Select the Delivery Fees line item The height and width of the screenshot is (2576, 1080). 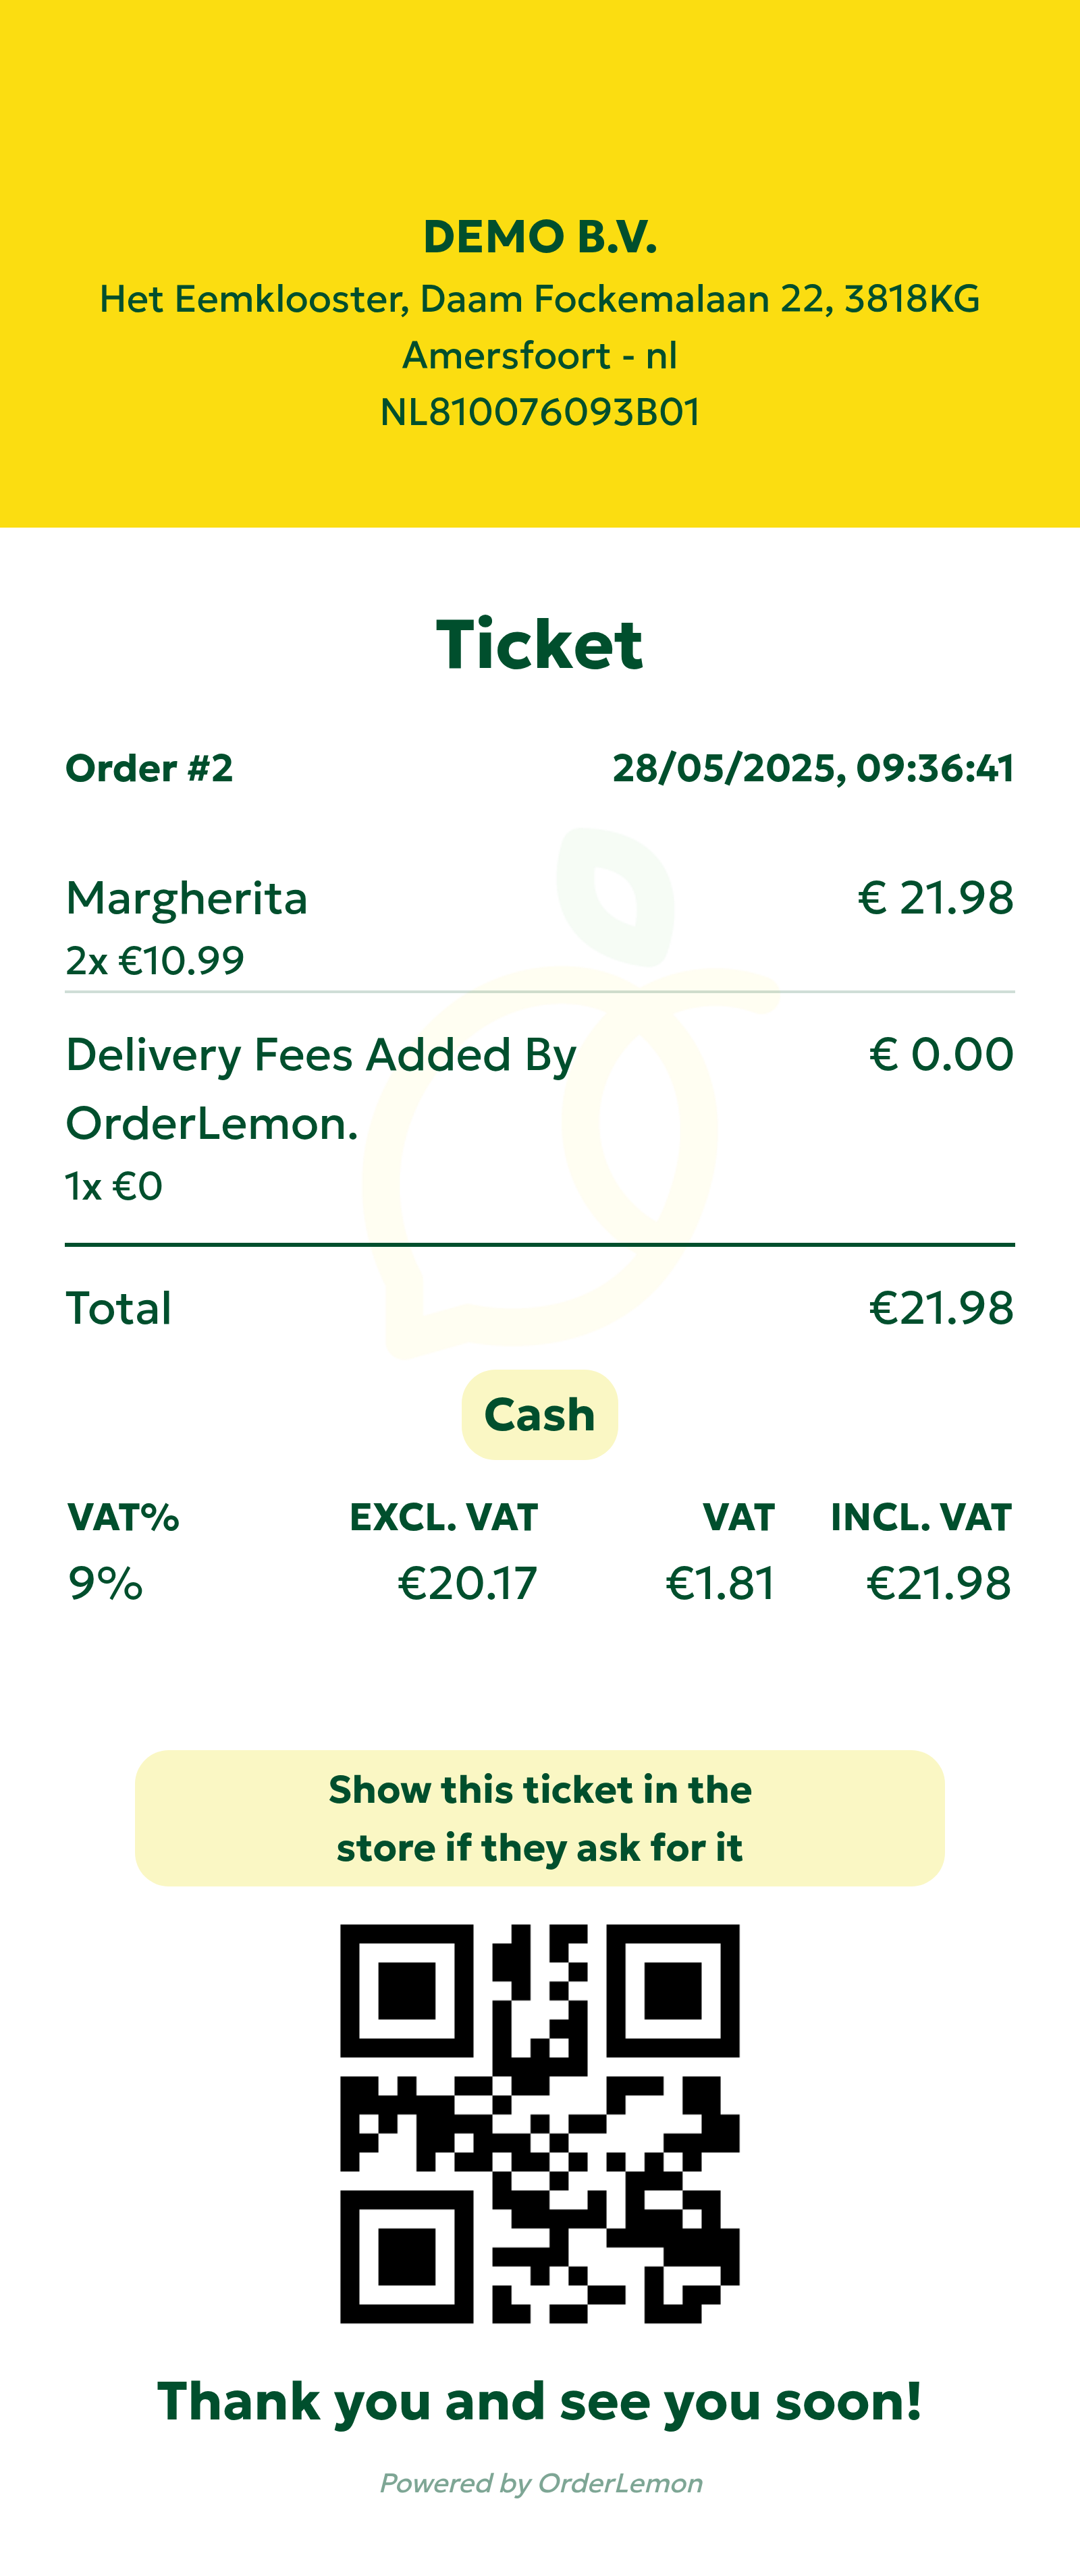coord(320,1088)
